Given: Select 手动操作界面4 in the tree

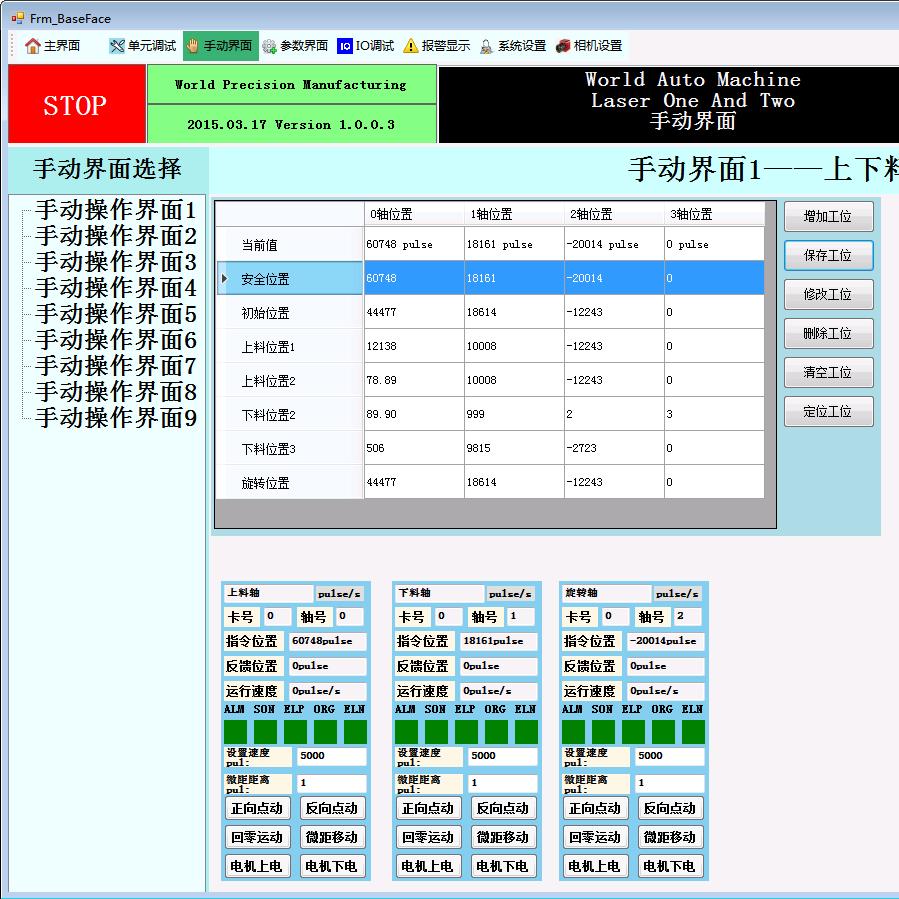Looking at the screenshot, I should click(116, 288).
